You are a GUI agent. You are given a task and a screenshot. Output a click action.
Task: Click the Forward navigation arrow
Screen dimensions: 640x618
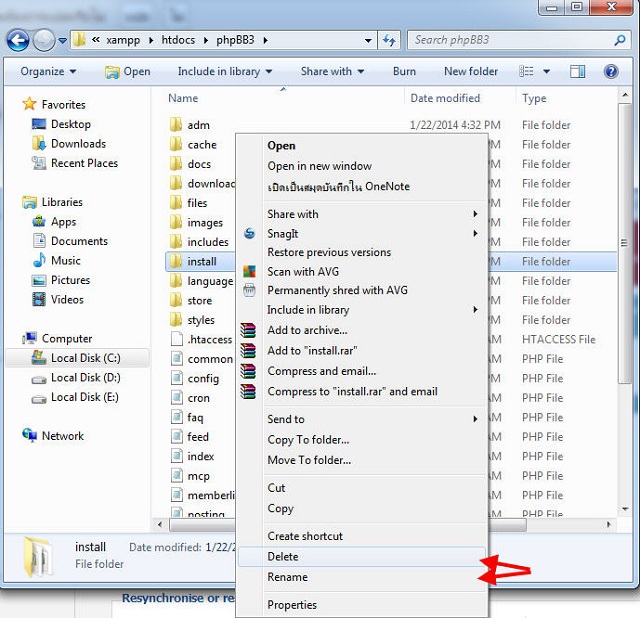[44, 40]
